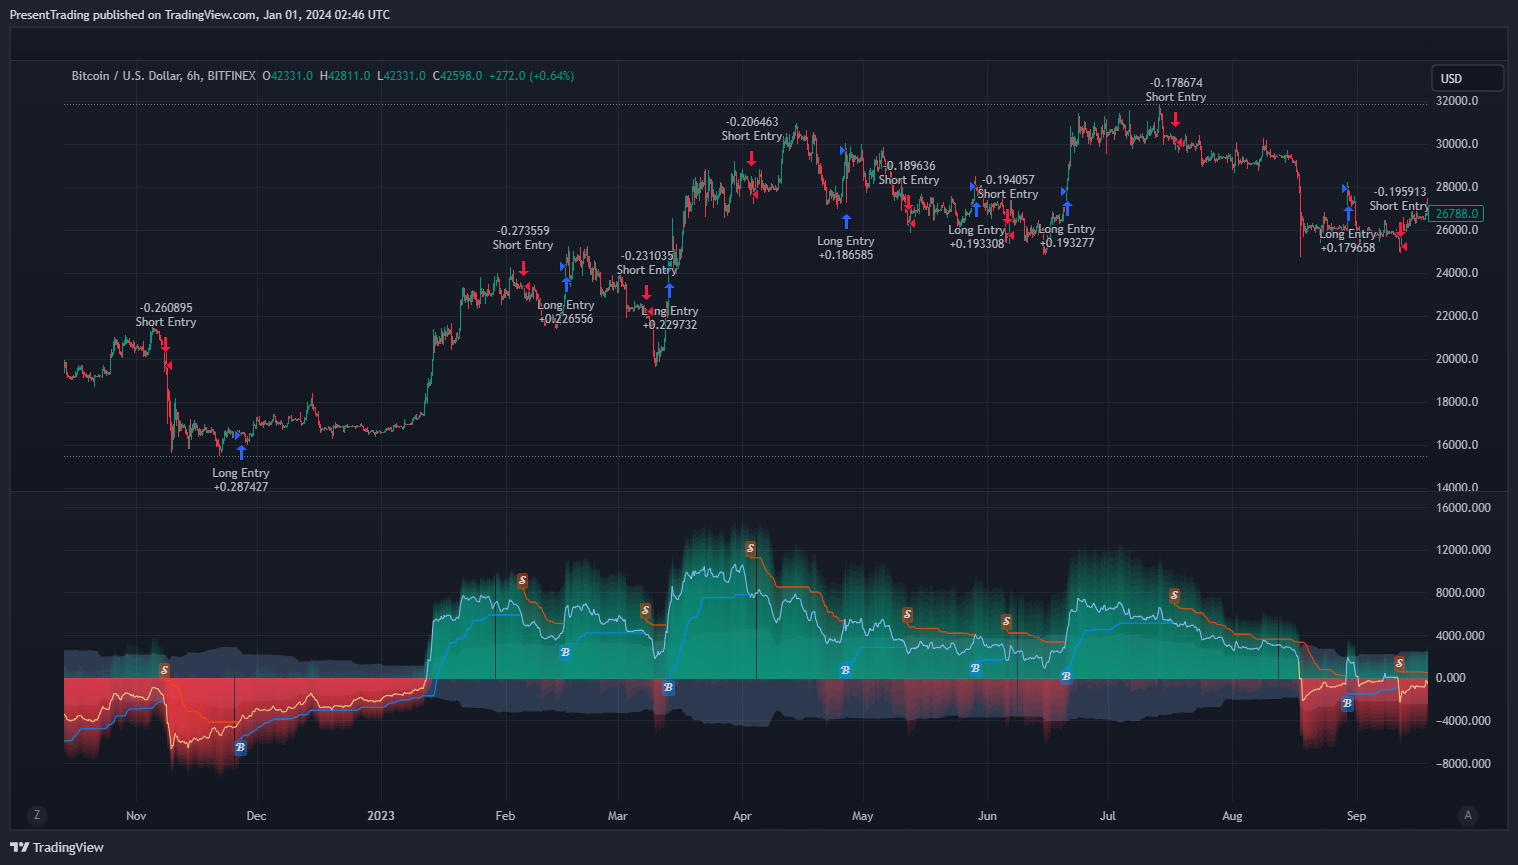Click the S sell badge above September
The height and width of the screenshot is (865, 1518).
[1399, 663]
